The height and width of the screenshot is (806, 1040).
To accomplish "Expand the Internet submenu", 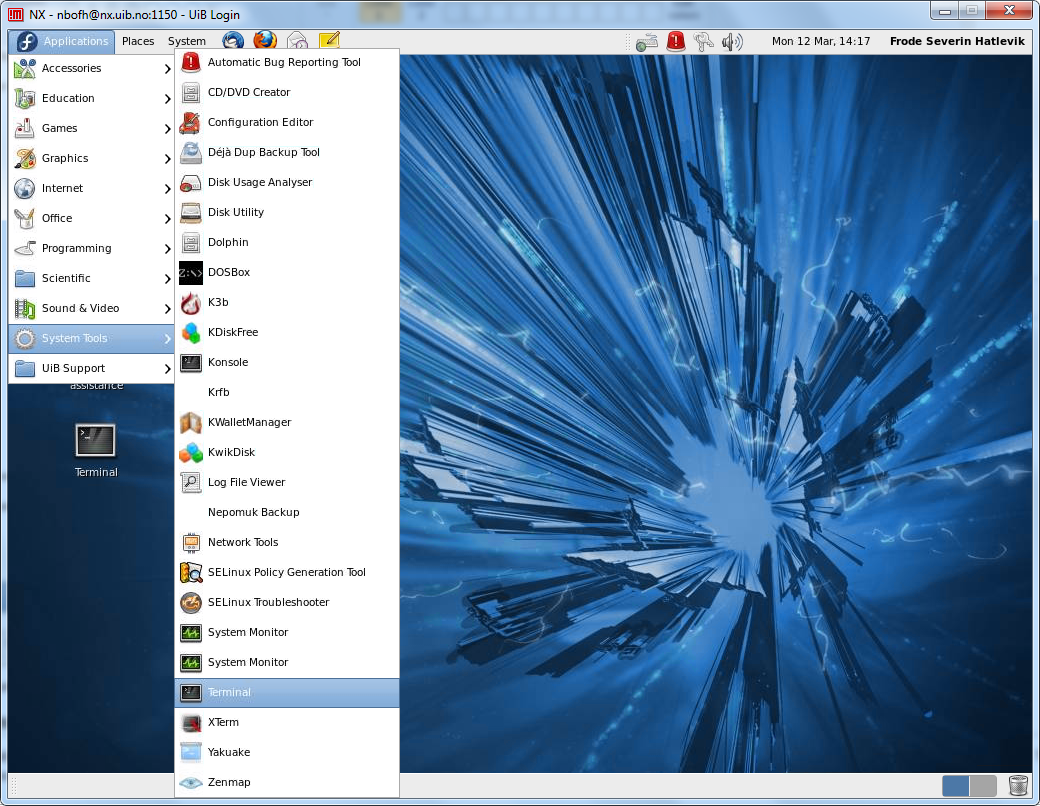I will tap(92, 189).
